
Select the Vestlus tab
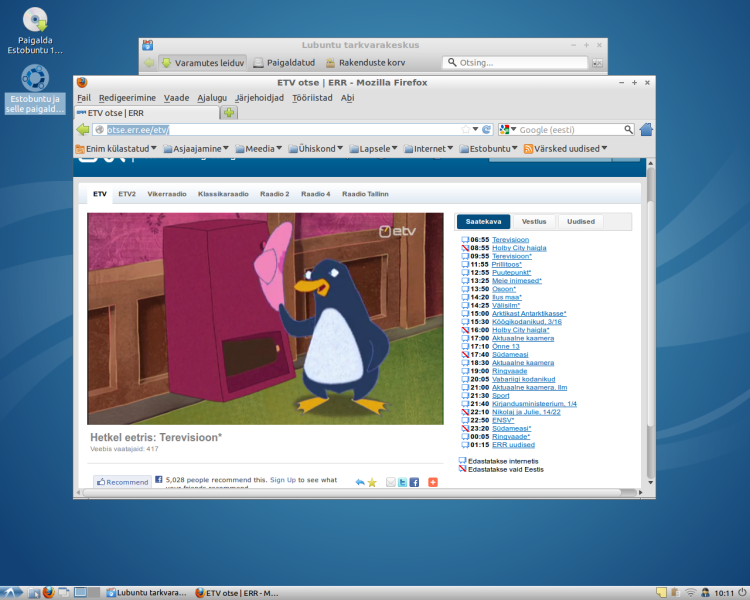coord(534,222)
